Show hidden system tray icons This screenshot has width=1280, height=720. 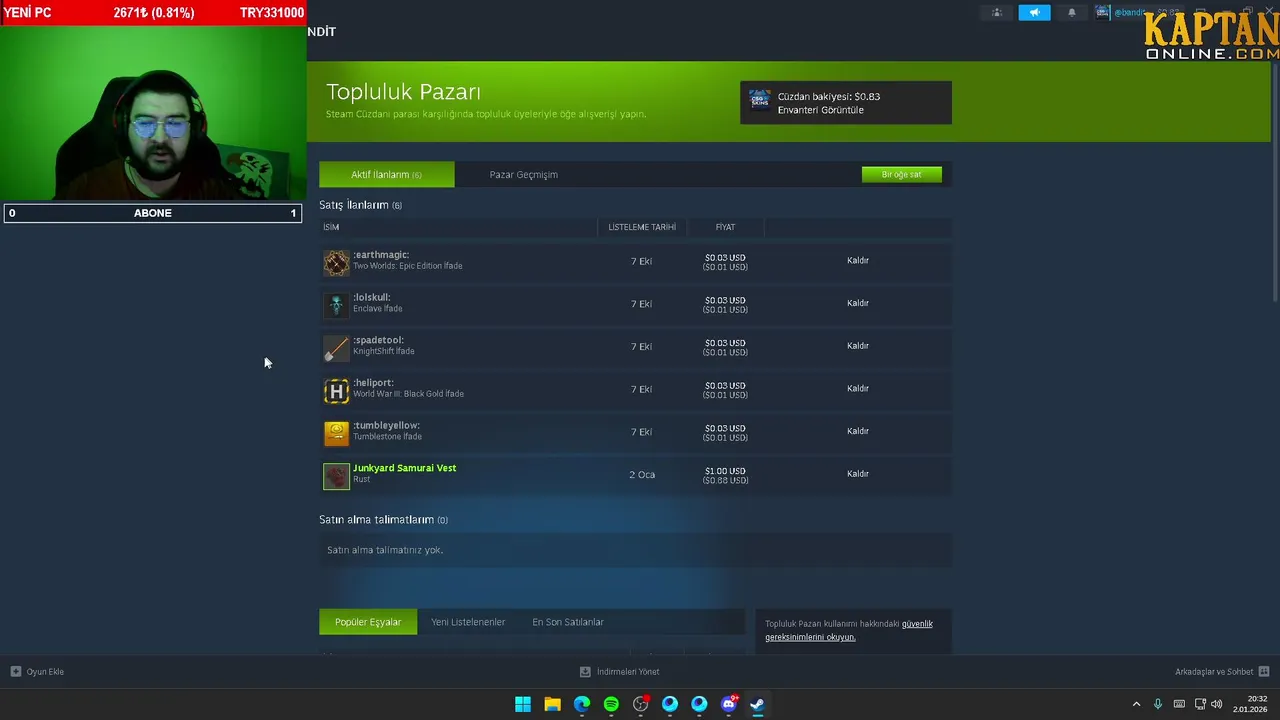tap(1136, 704)
